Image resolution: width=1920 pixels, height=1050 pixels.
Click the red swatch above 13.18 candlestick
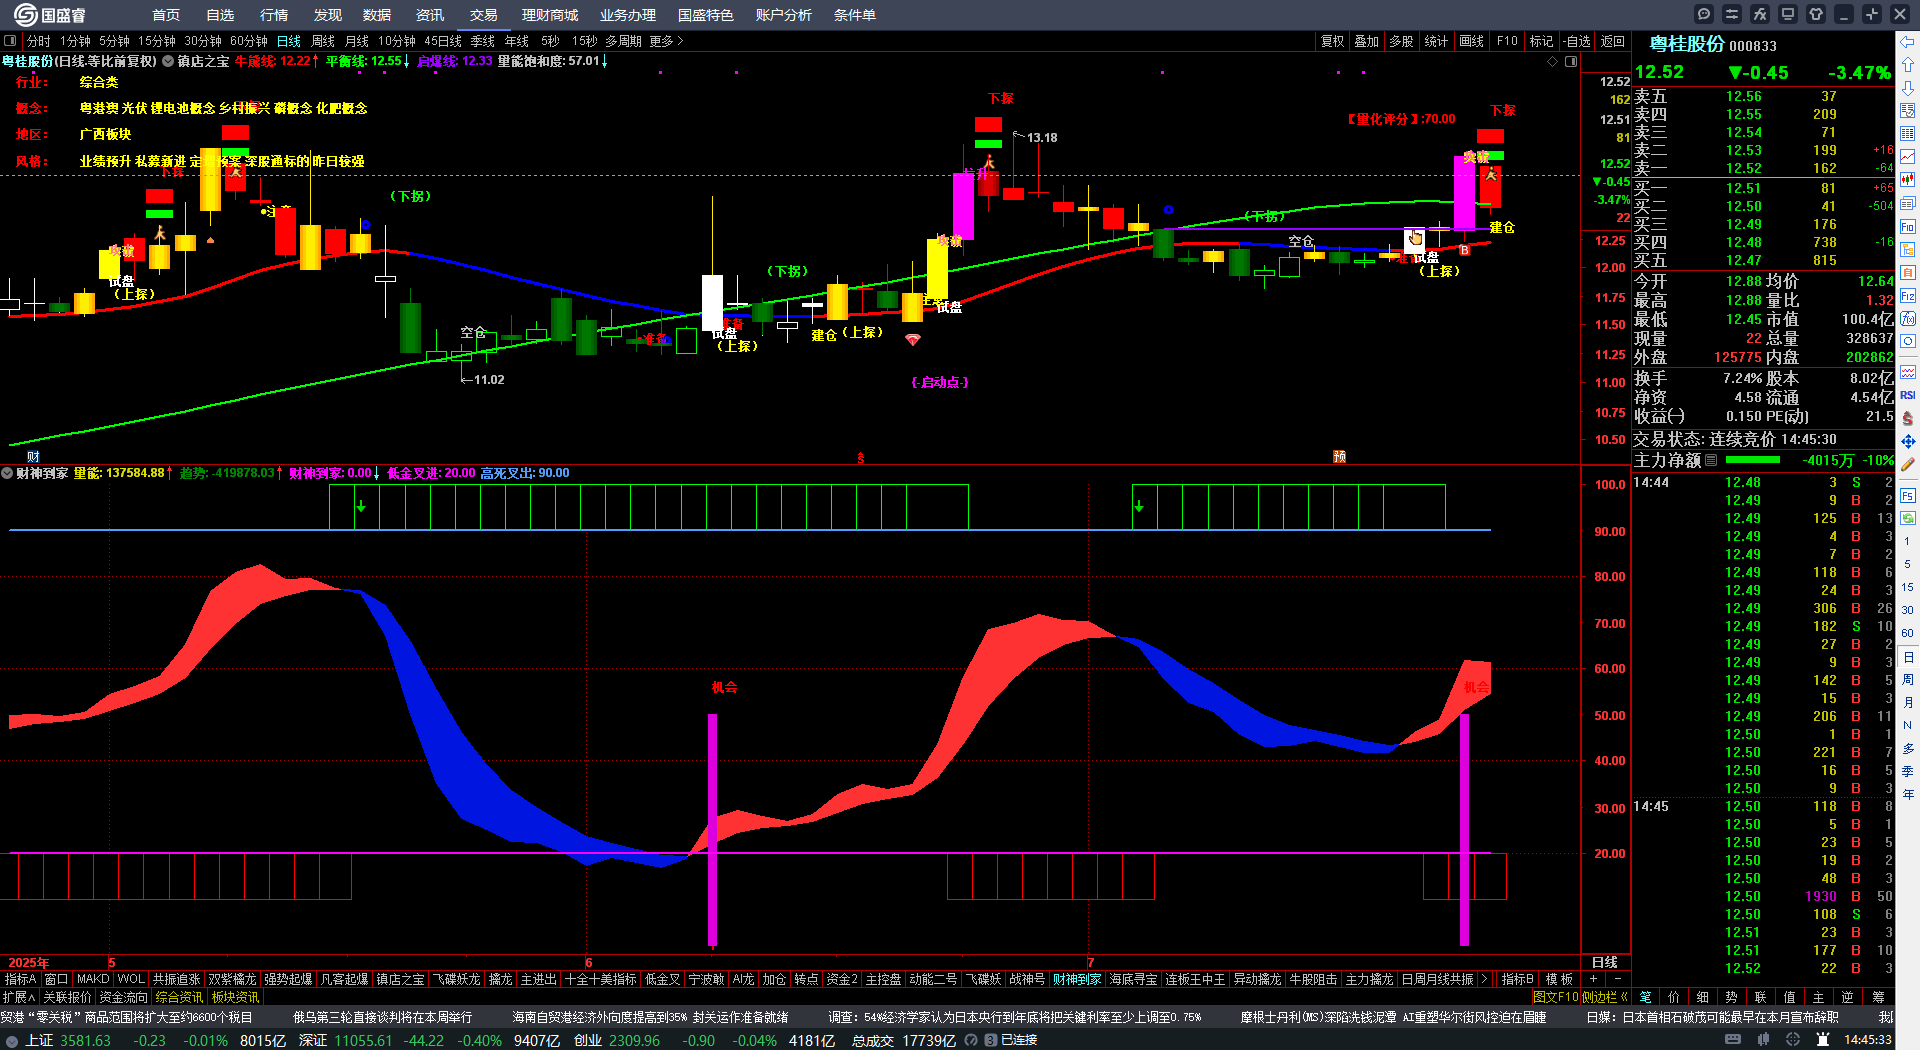pos(988,124)
